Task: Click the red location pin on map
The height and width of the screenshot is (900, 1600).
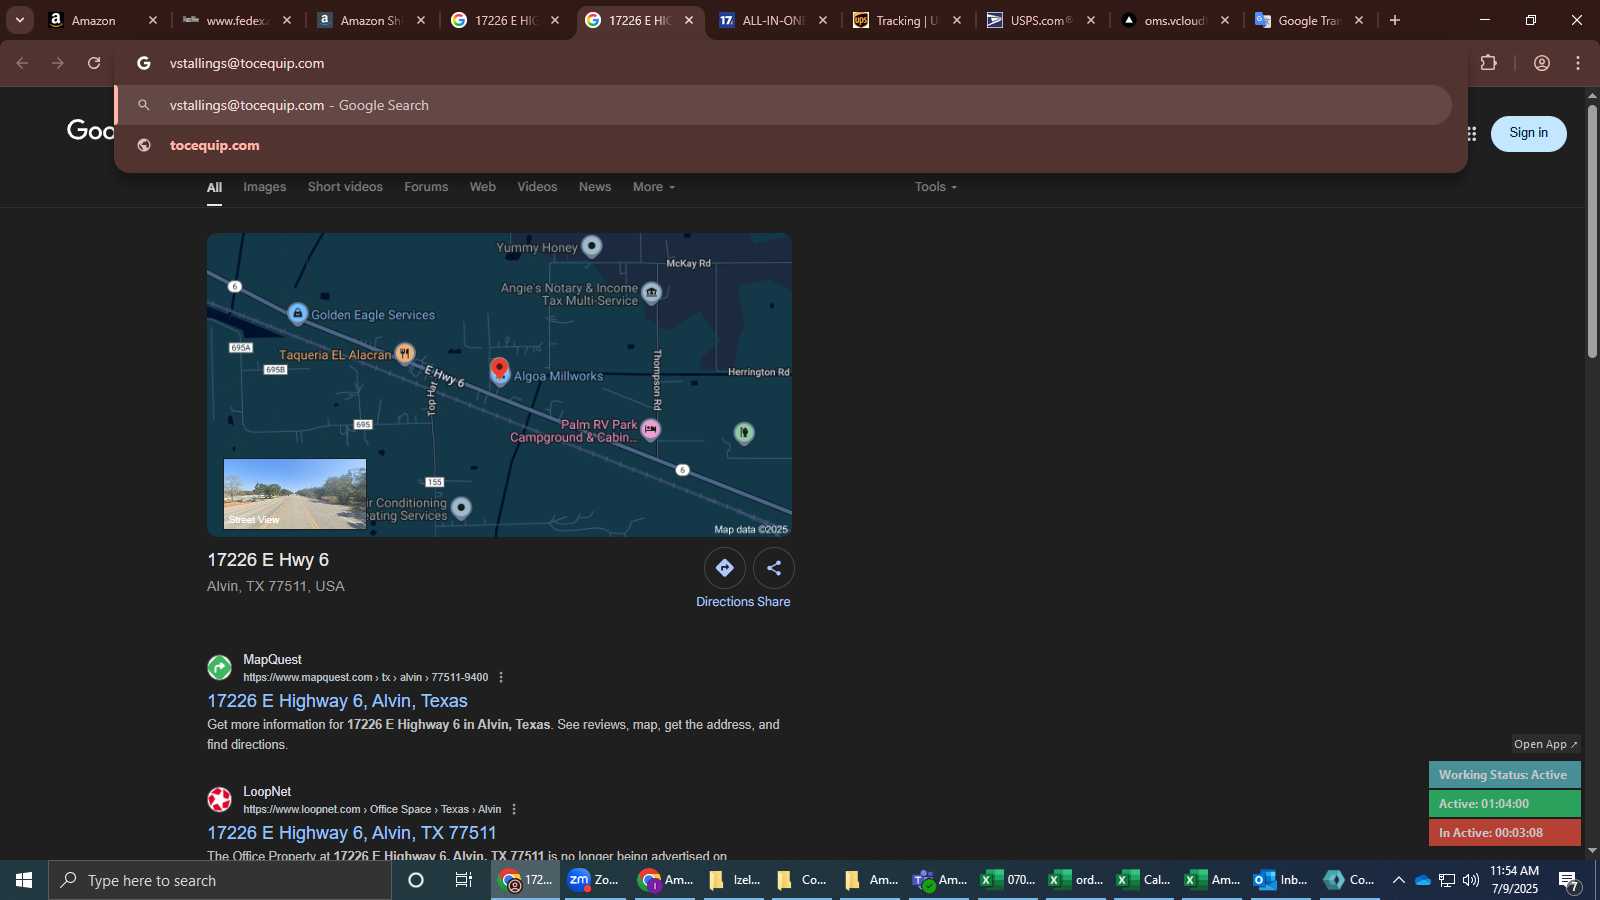Action: pyautogui.click(x=499, y=369)
